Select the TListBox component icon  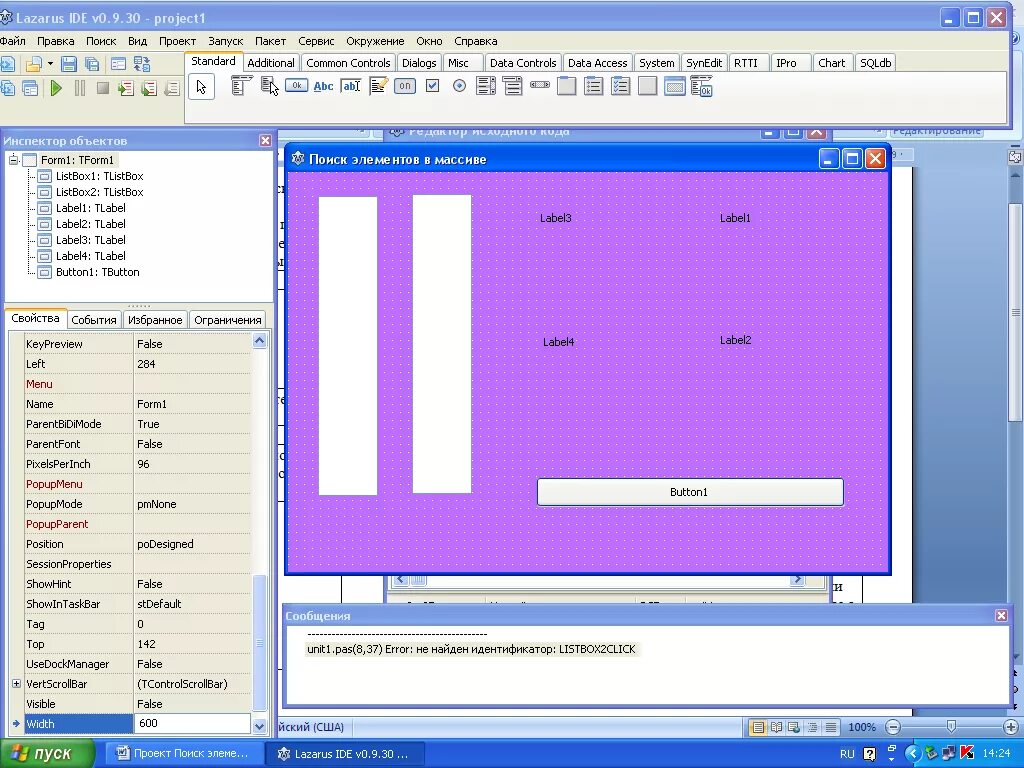click(x=486, y=86)
